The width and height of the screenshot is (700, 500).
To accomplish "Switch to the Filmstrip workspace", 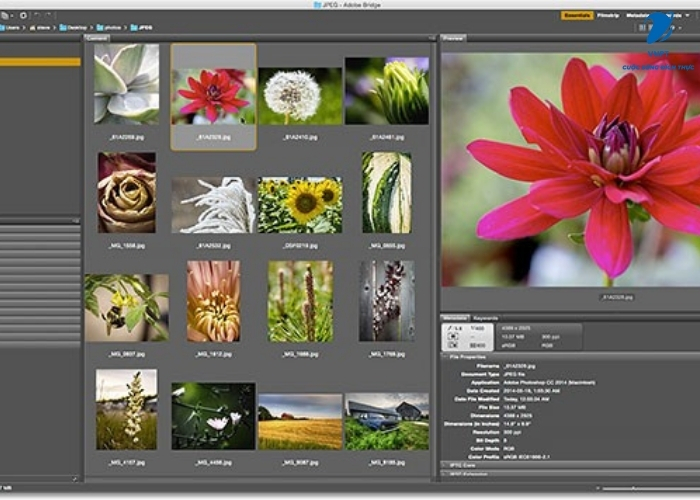I will (x=608, y=16).
